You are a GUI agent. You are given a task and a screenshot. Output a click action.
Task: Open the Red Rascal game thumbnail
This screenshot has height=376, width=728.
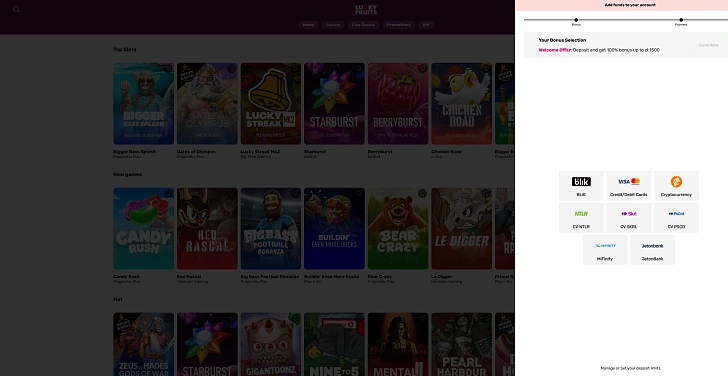tap(207, 228)
